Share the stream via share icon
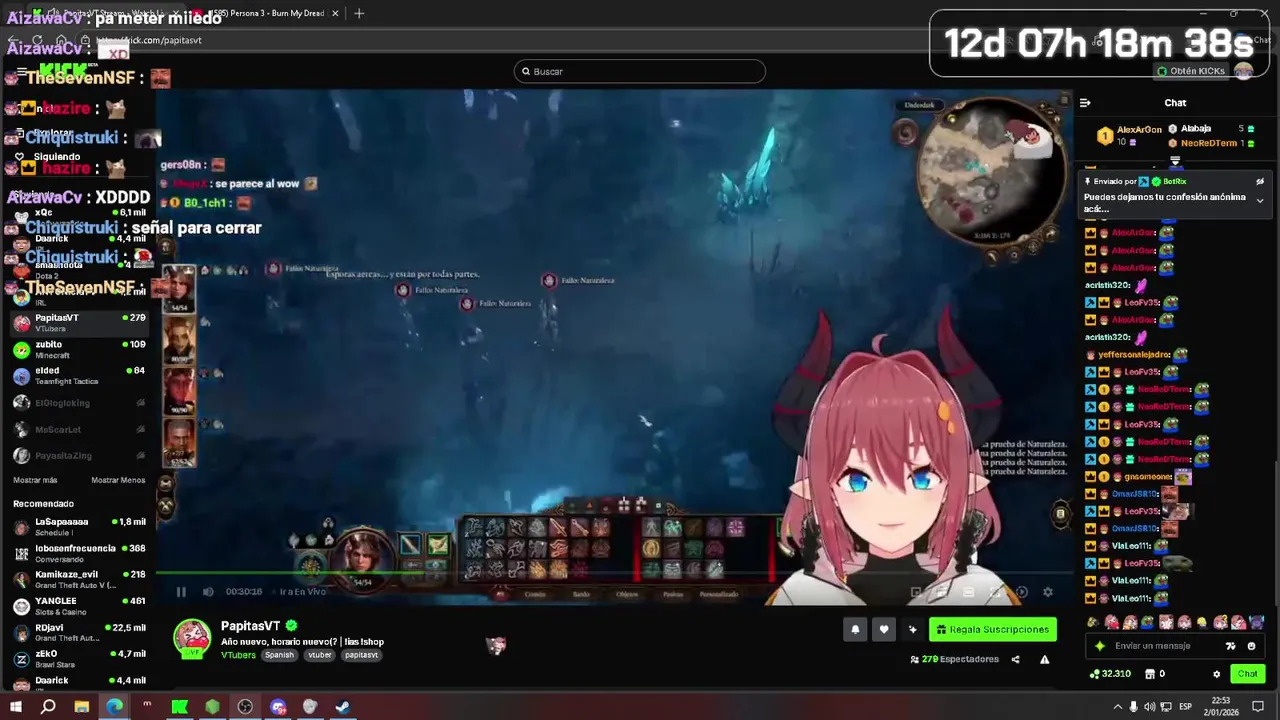The width and height of the screenshot is (1280, 720). point(1015,660)
